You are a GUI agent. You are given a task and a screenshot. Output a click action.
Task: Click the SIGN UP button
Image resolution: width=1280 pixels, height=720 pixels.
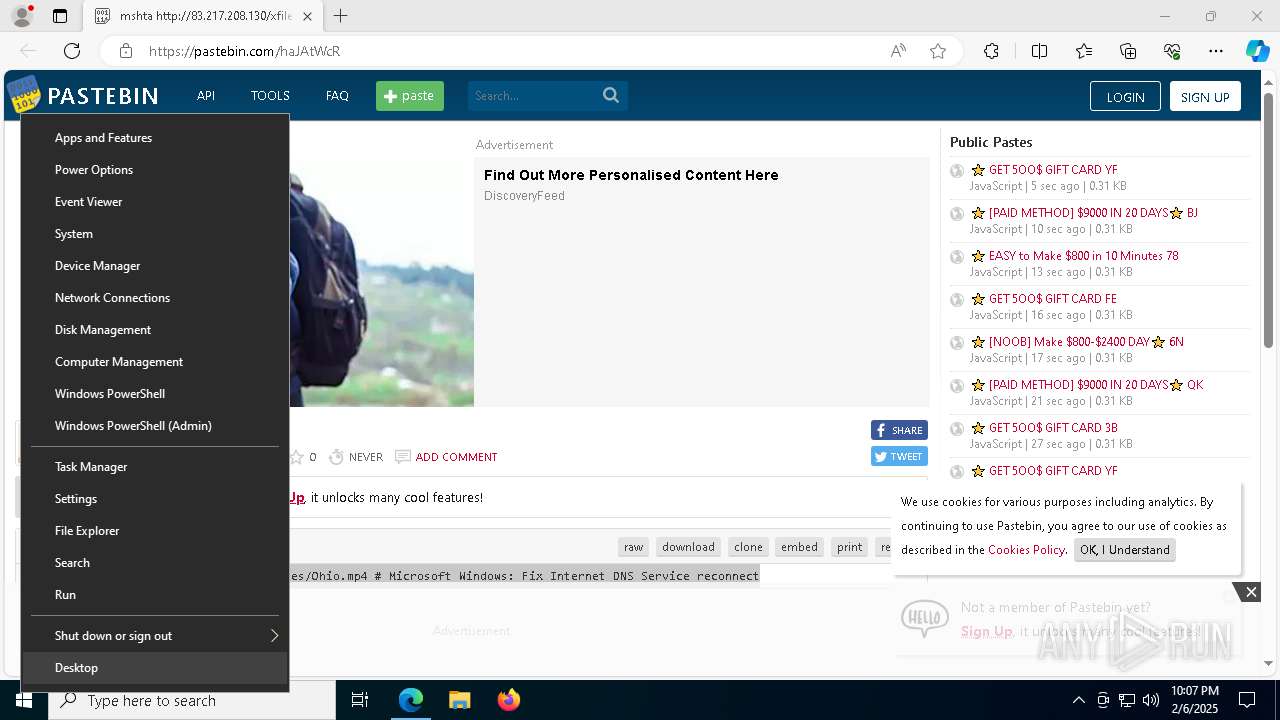[x=1205, y=96]
